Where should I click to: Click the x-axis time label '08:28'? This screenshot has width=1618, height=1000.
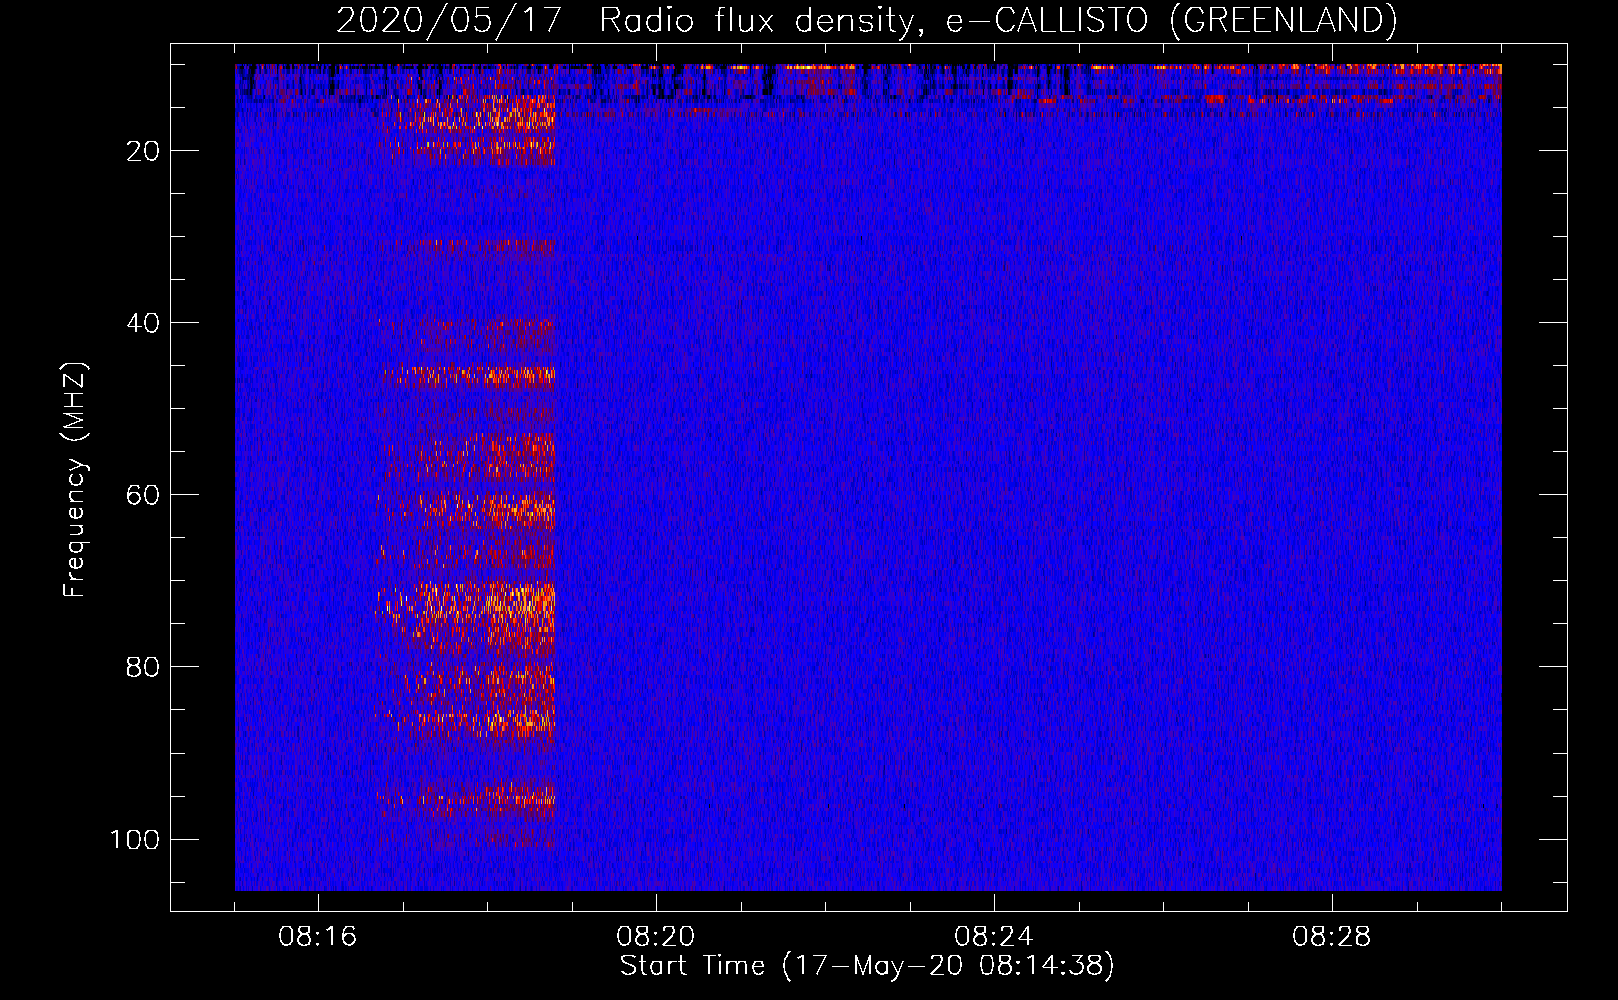1332,937
